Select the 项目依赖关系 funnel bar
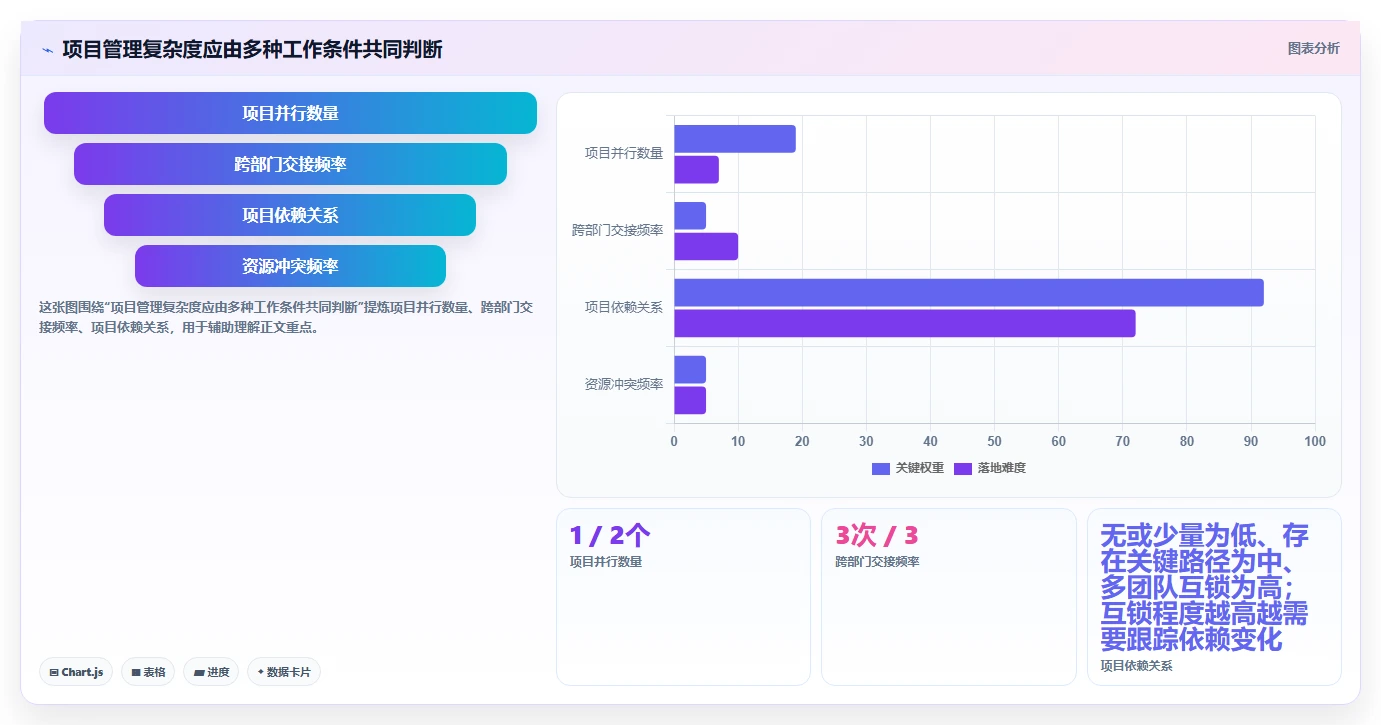 290,215
